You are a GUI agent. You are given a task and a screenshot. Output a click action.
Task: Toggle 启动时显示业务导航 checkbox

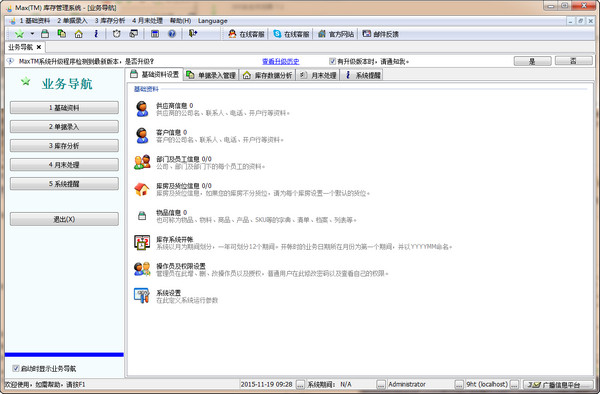coord(16,368)
